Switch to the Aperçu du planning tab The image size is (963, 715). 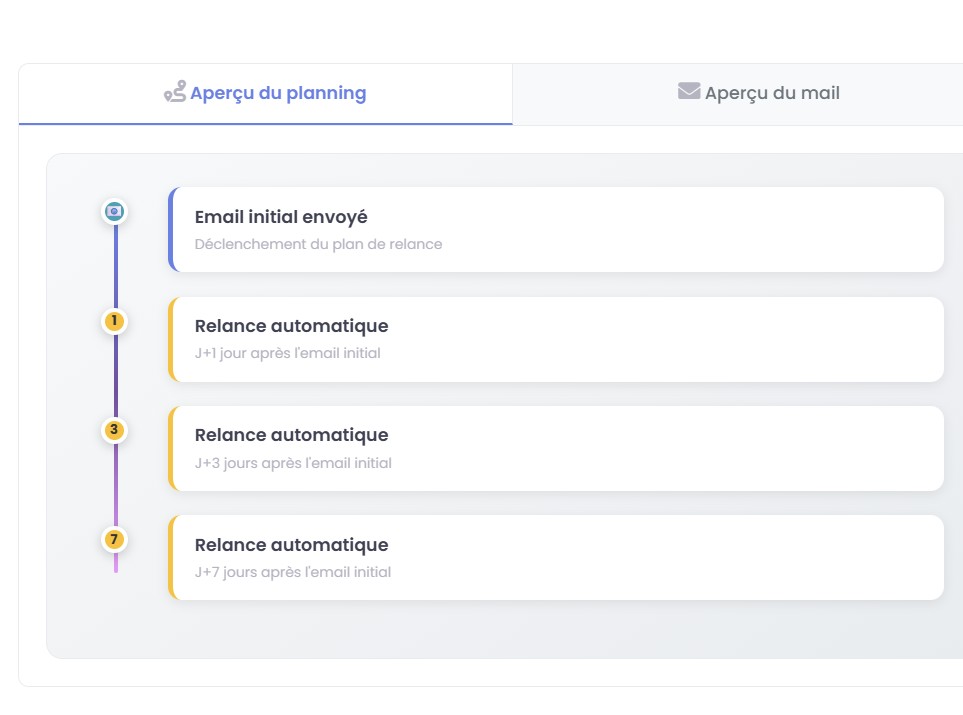click(265, 94)
